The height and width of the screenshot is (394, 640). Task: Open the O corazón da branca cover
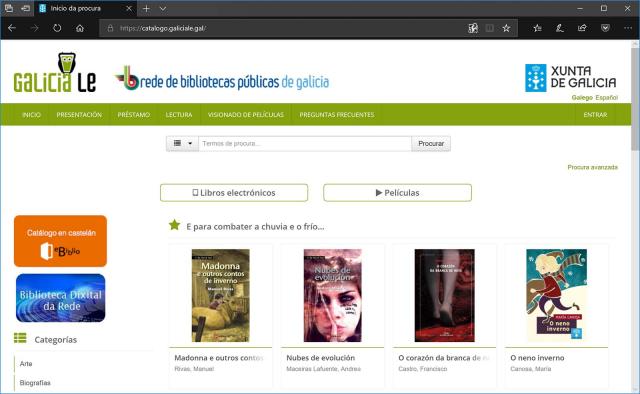(x=444, y=295)
